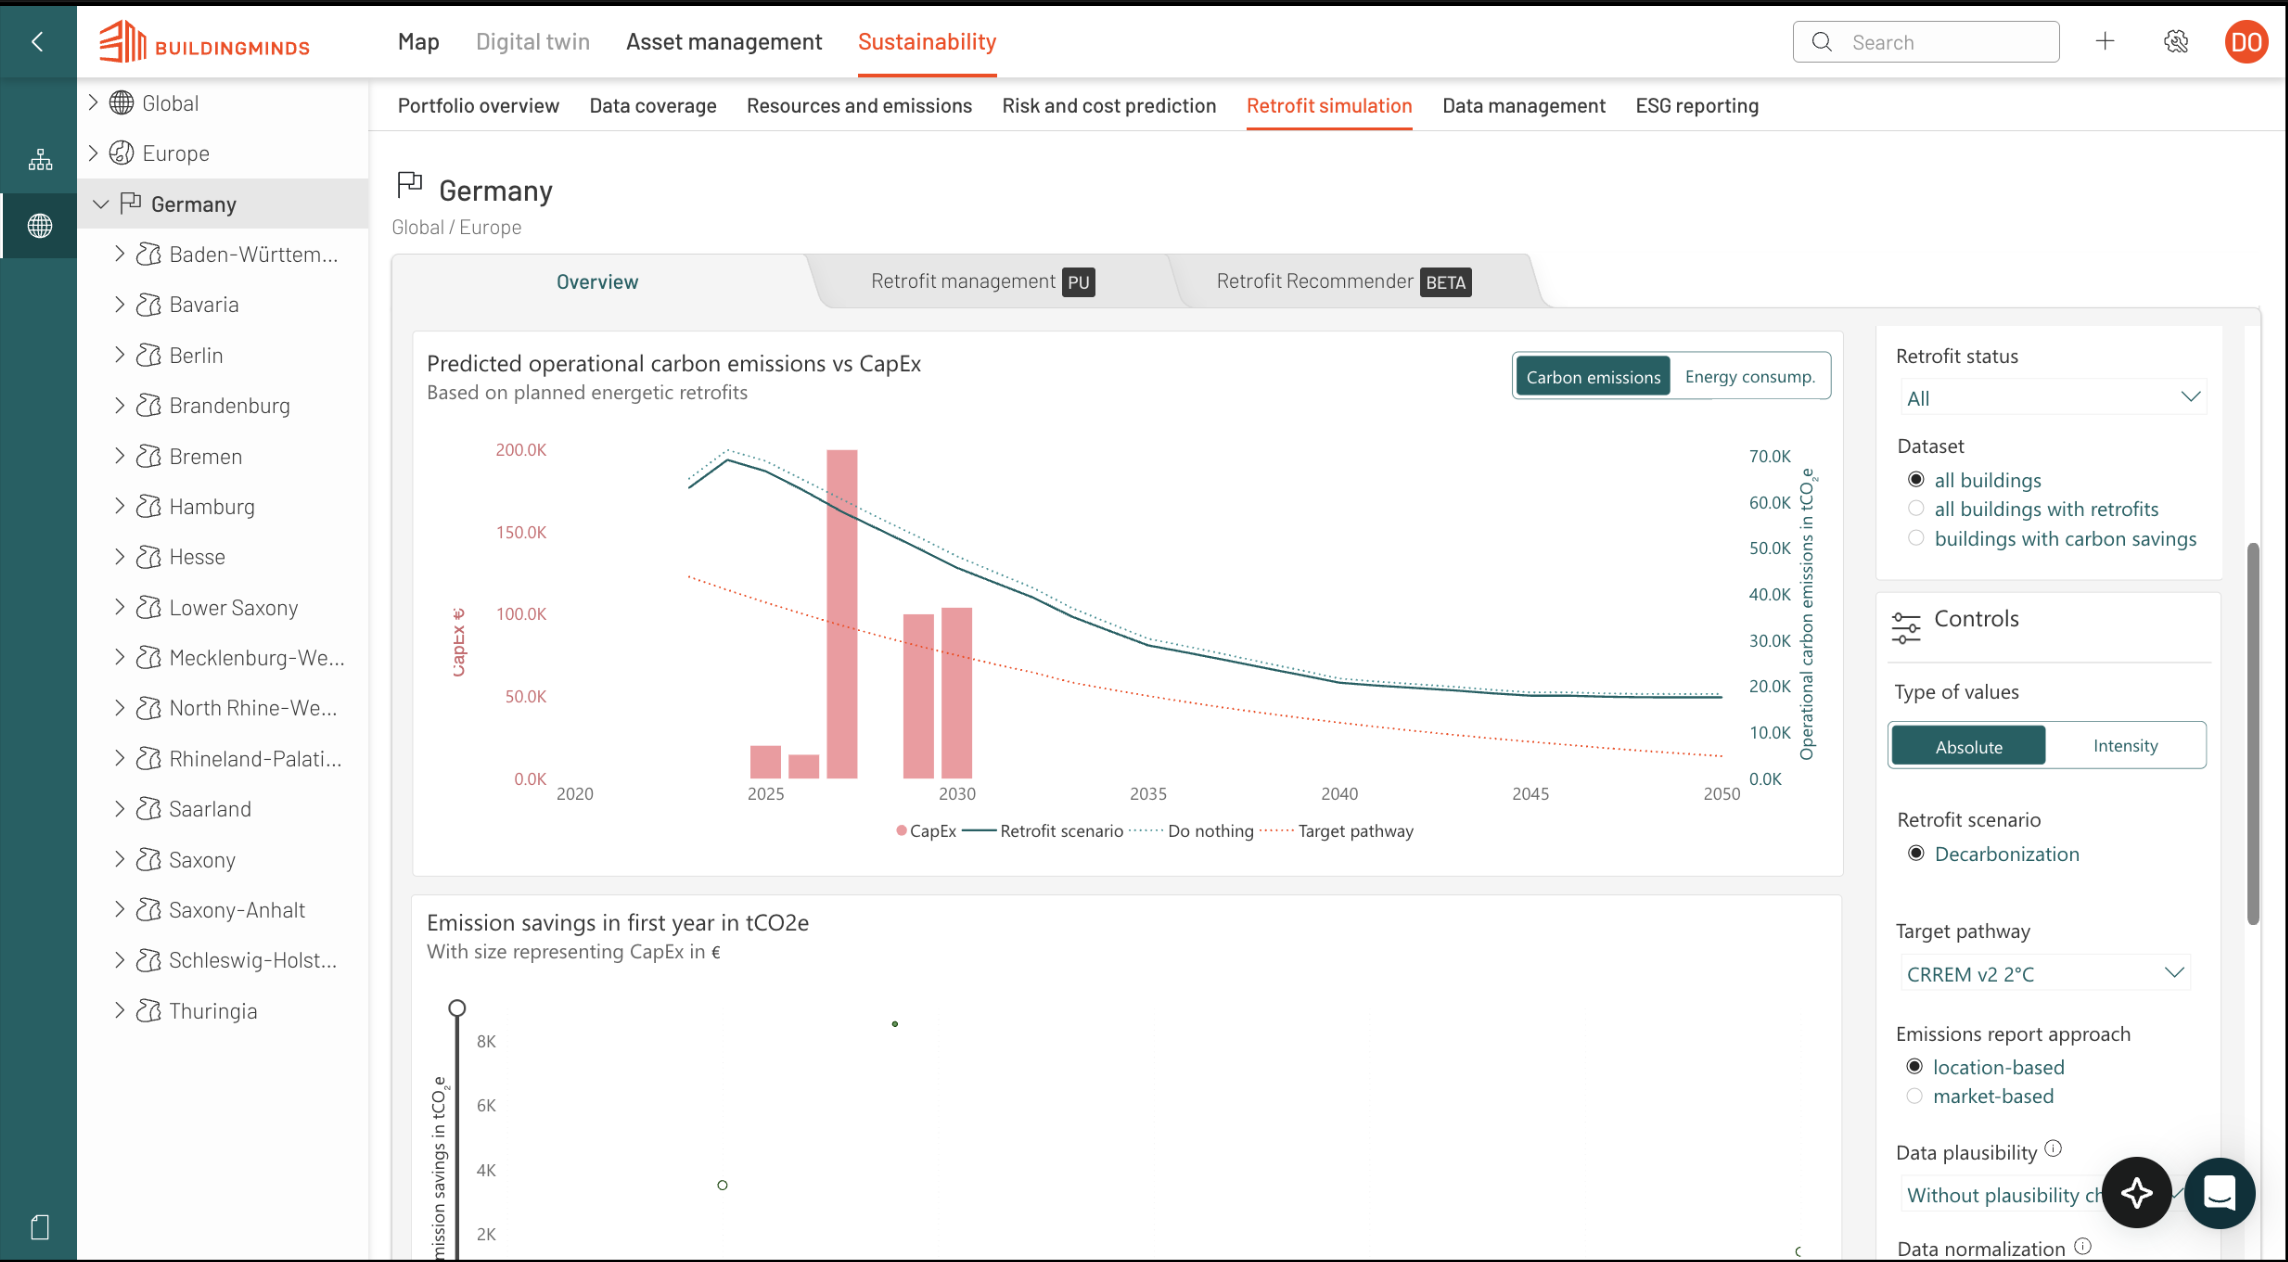Open the DO user avatar menu

[2246, 42]
